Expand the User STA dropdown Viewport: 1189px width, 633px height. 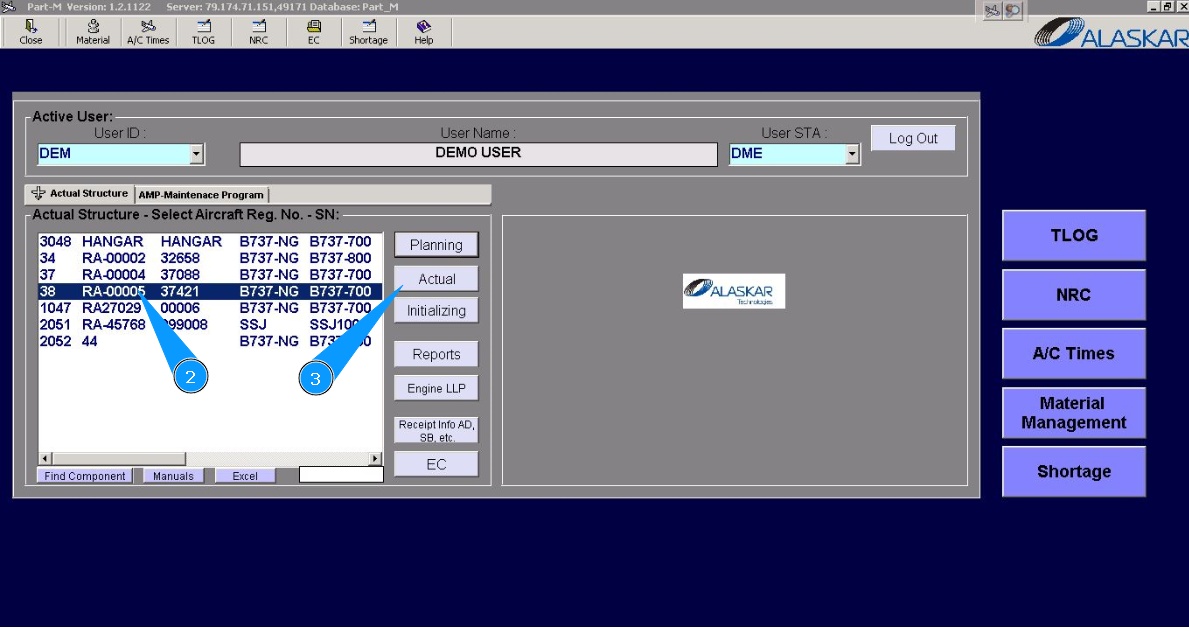[852, 154]
